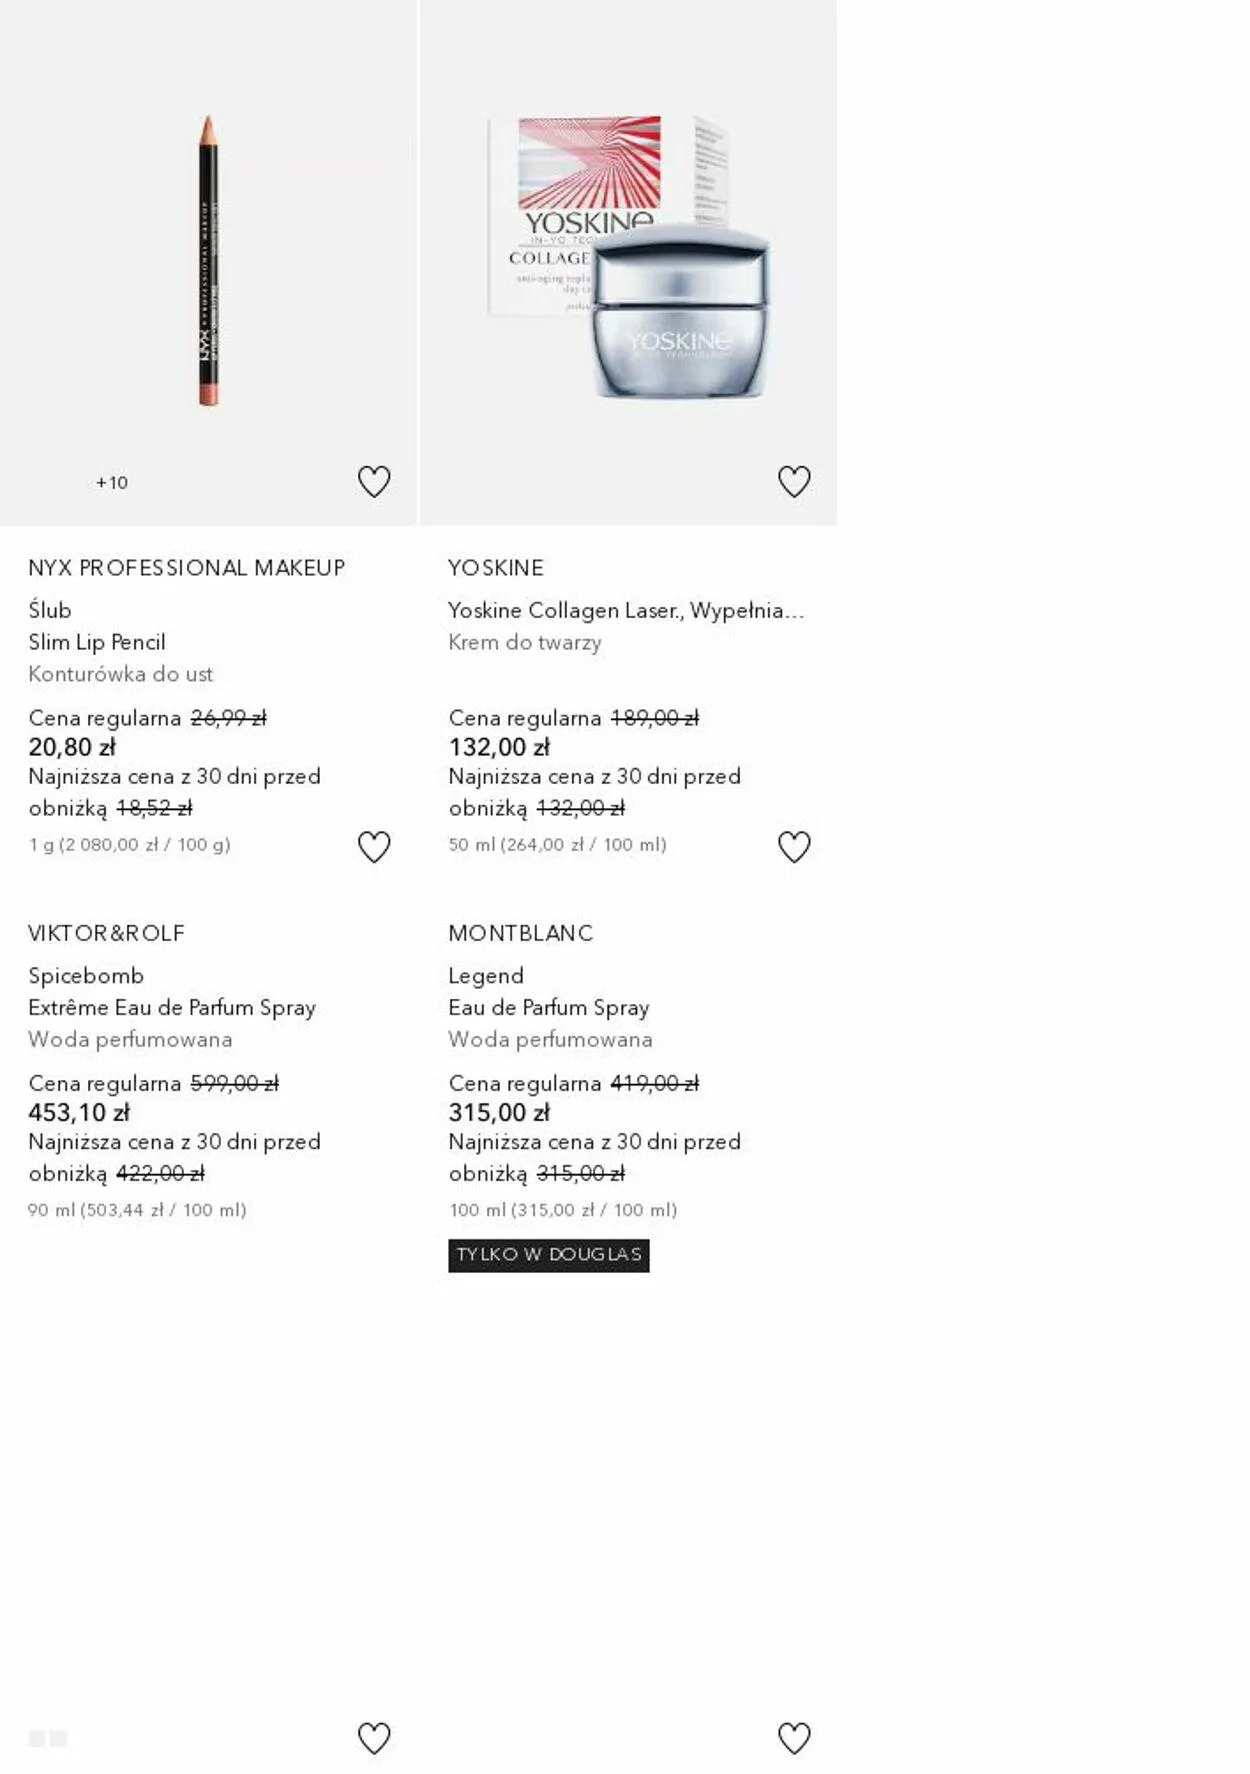Select the YOSKINE brand heading
Image resolution: width=1250 pixels, height=1774 pixels.
tap(496, 568)
